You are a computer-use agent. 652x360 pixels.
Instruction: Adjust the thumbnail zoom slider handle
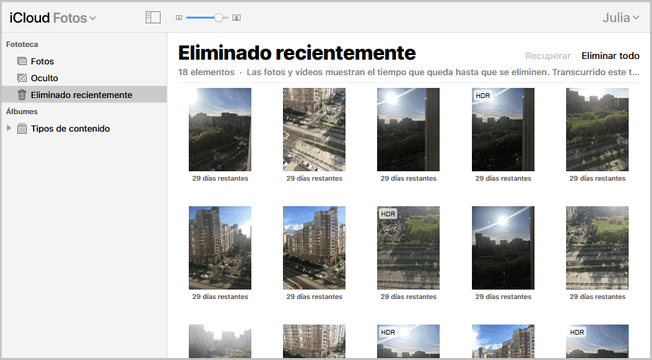[218, 18]
